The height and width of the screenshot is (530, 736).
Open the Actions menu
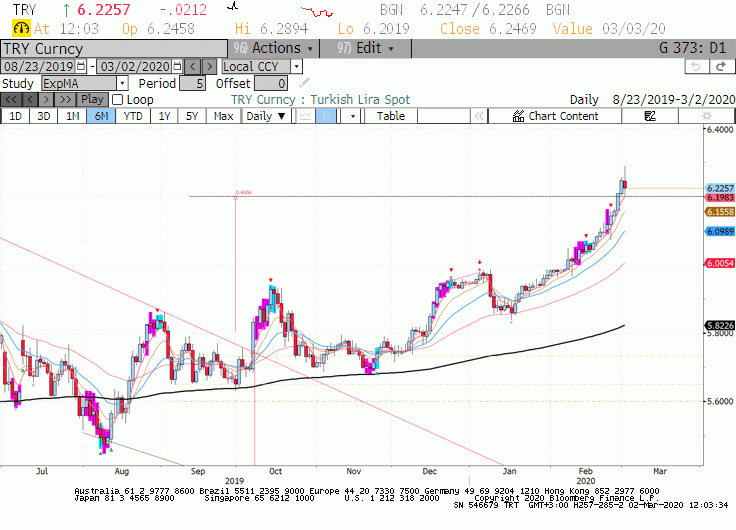tap(274, 48)
